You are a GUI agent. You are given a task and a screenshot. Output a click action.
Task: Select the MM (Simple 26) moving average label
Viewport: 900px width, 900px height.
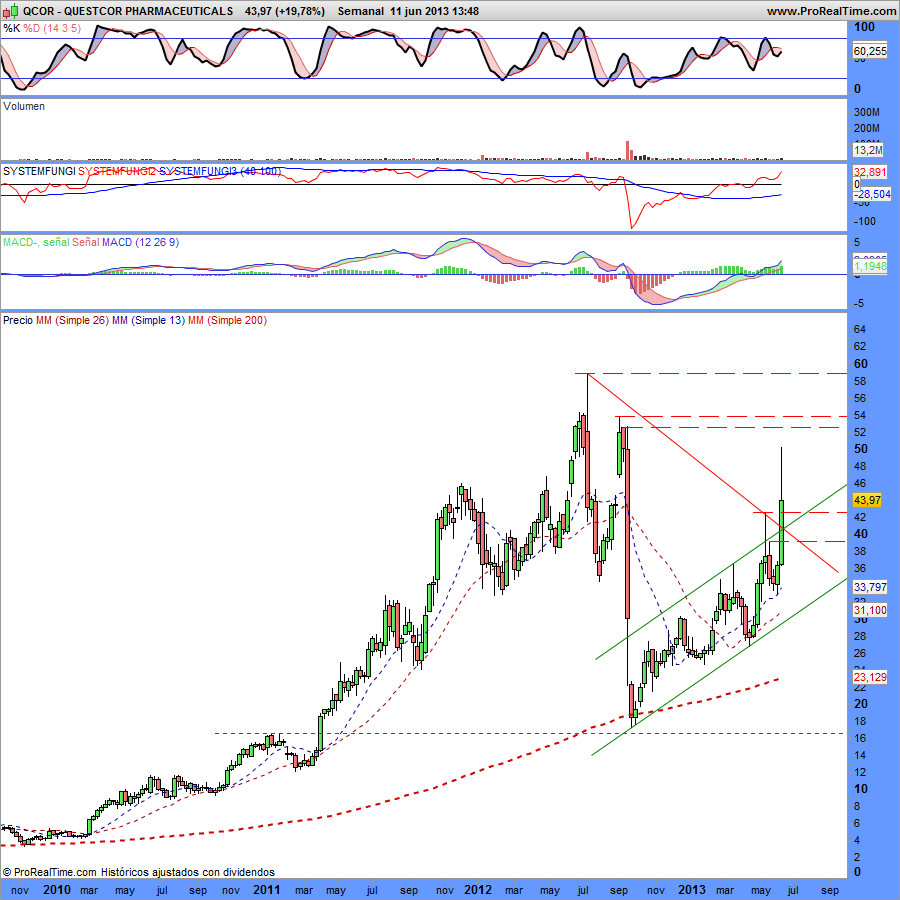pos(72,320)
